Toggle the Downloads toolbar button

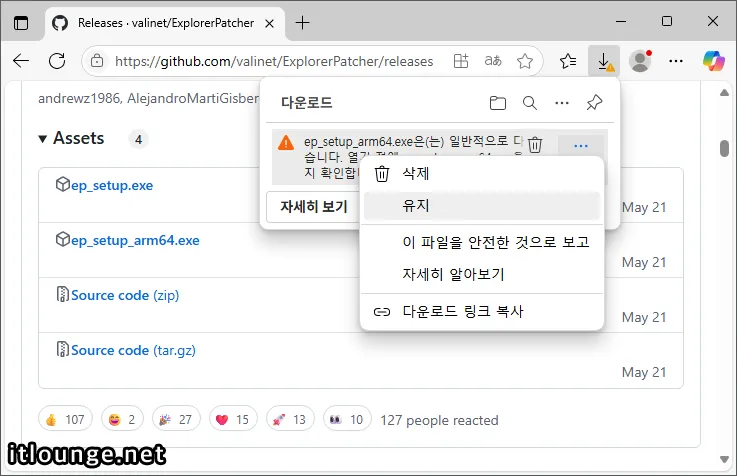pos(604,61)
